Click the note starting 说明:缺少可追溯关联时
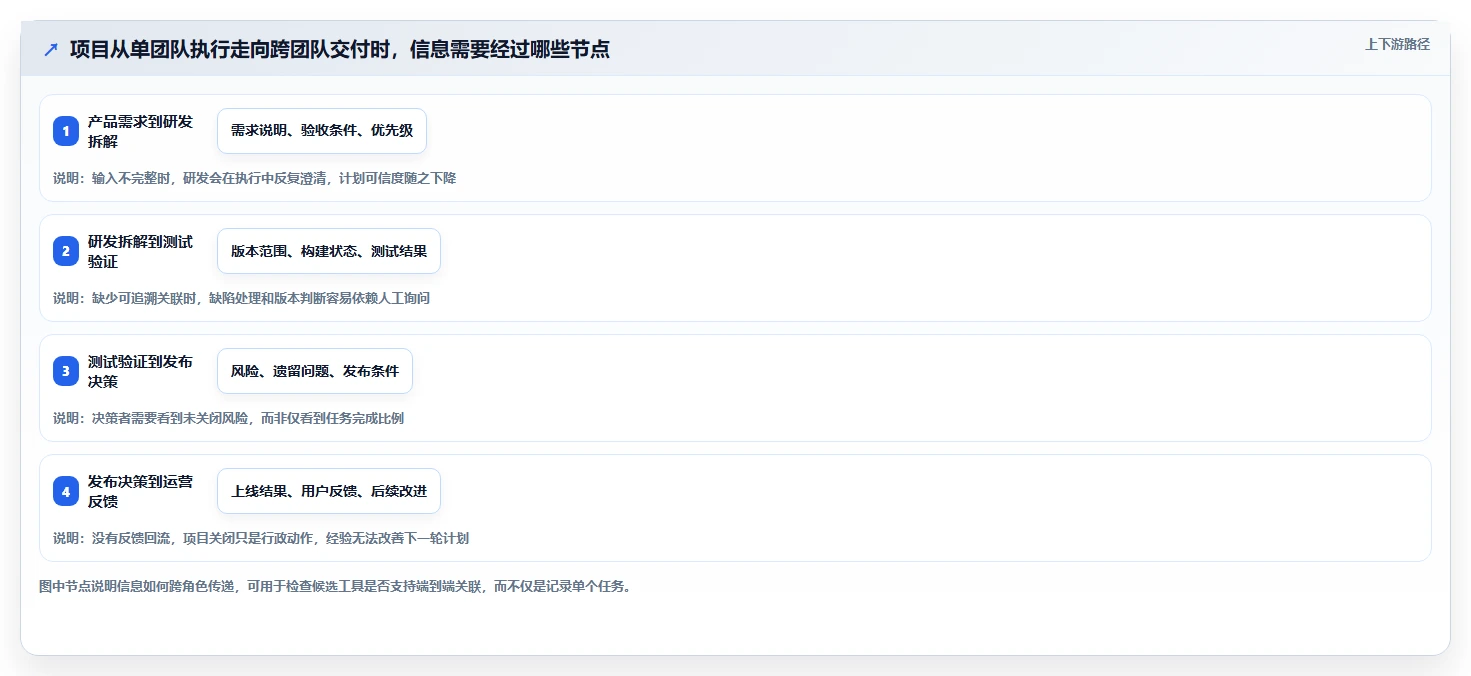 click(x=241, y=298)
